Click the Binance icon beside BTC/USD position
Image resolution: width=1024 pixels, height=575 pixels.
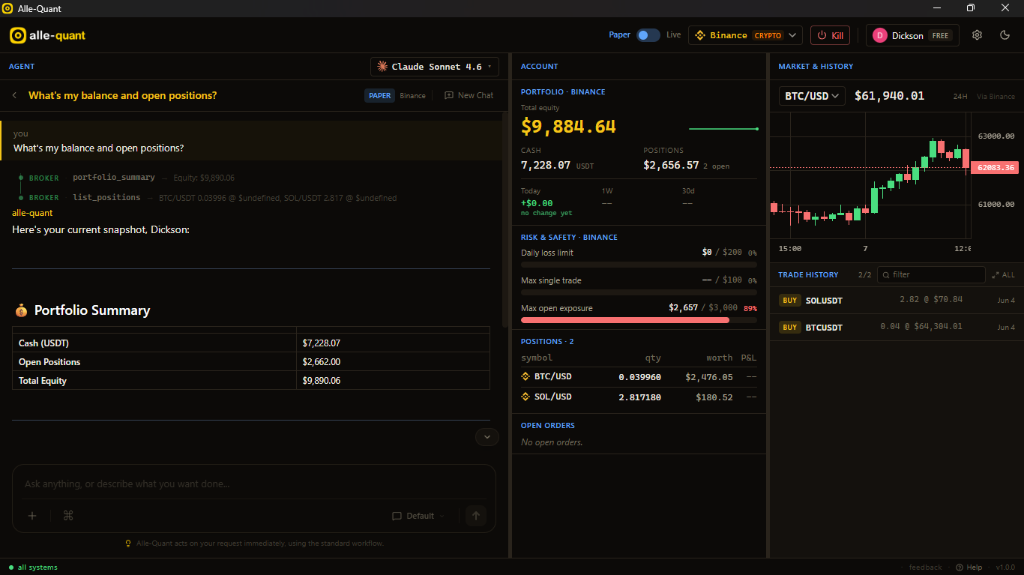[525, 377]
